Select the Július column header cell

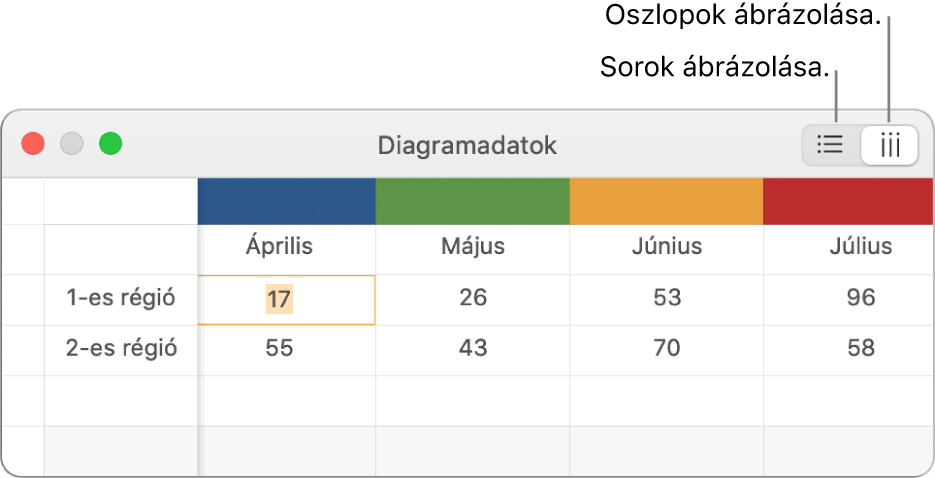coord(859,246)
